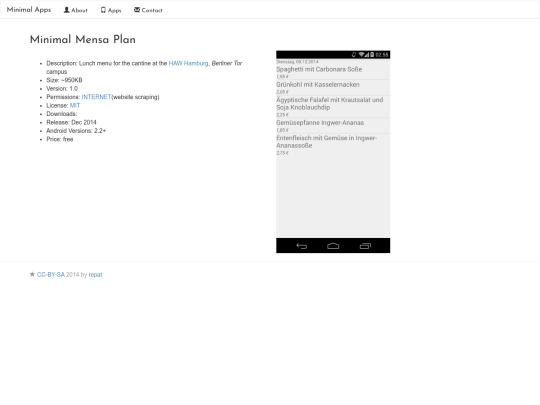Open the Apps menu item
Image resolution: width=540 pixels, height=405 pixels.
click(111, 10)
